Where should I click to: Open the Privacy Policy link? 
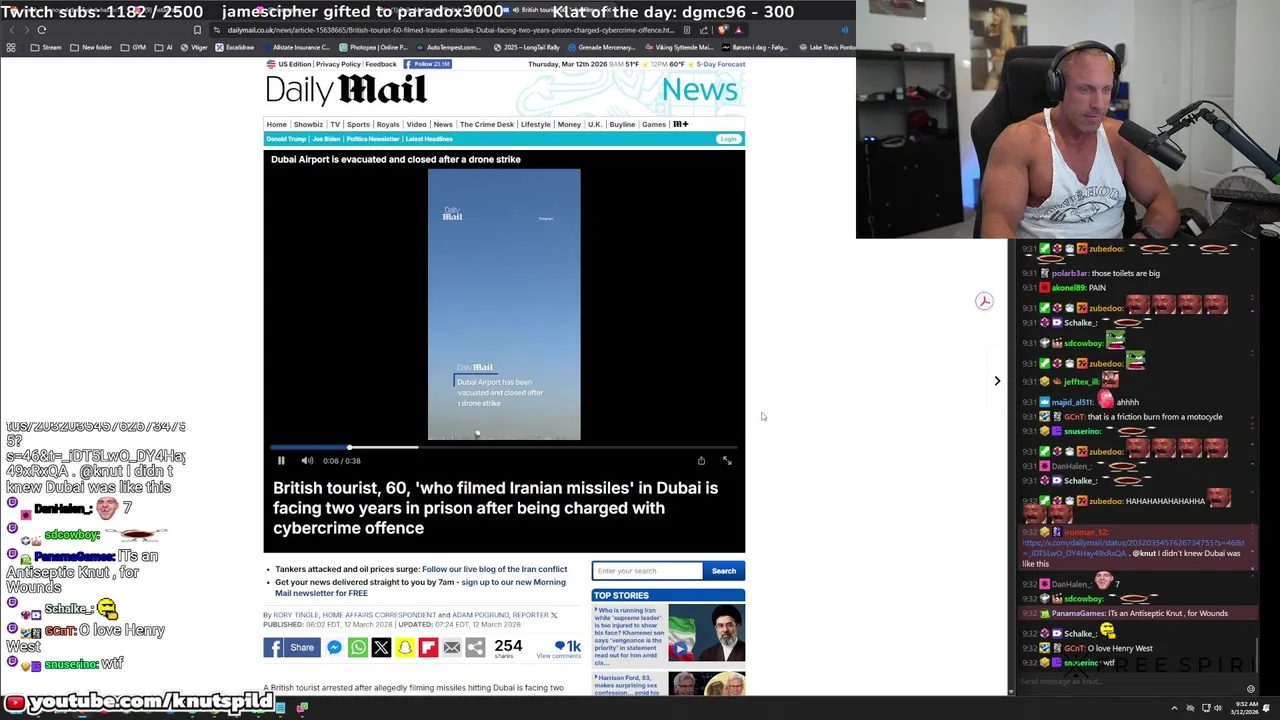click(338, 64)
